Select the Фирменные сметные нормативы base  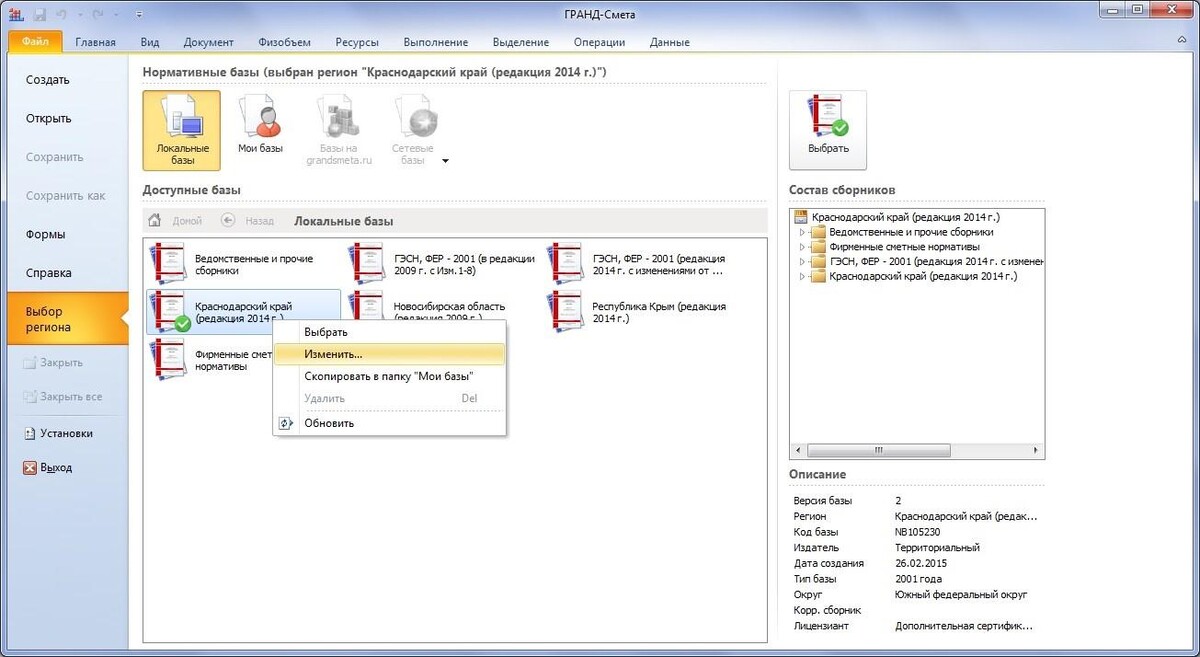tap(210, 360)
